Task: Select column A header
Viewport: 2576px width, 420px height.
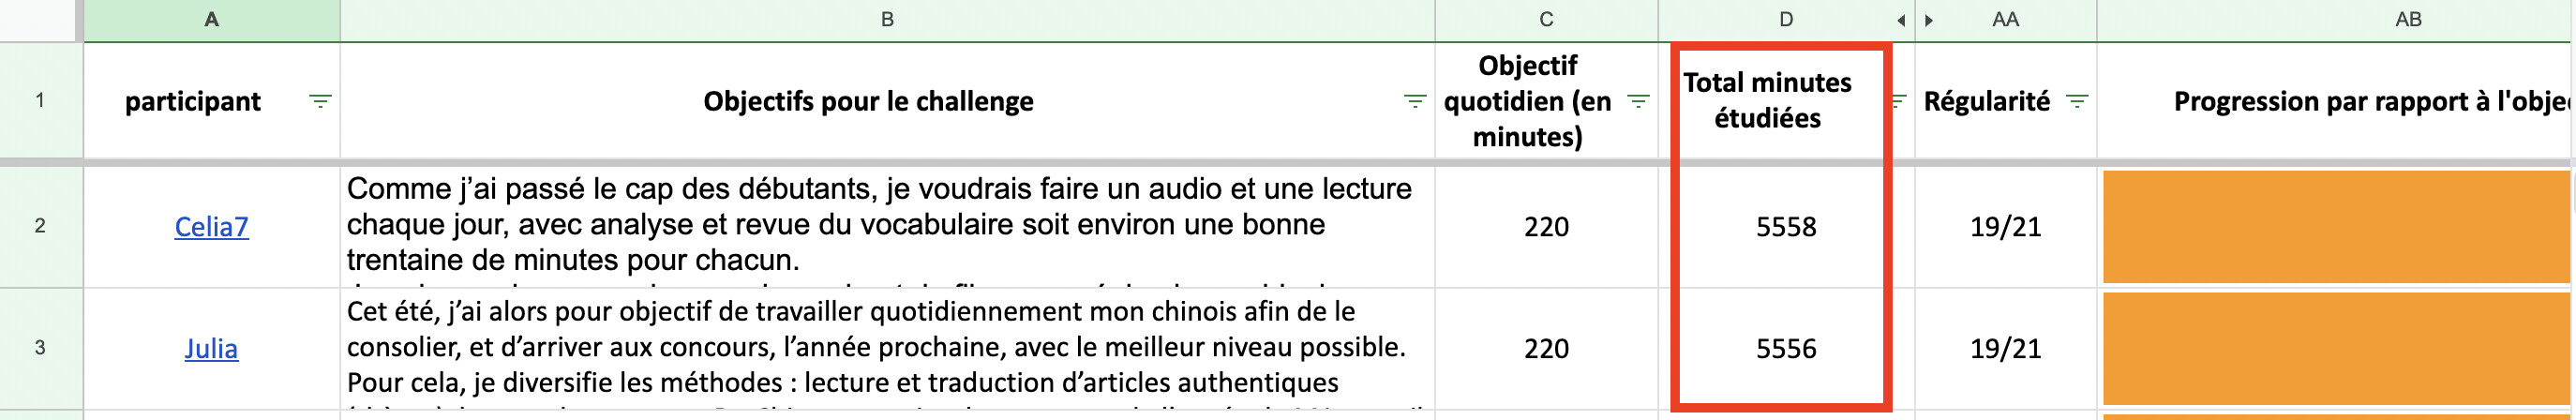Action: coord(211,20)
